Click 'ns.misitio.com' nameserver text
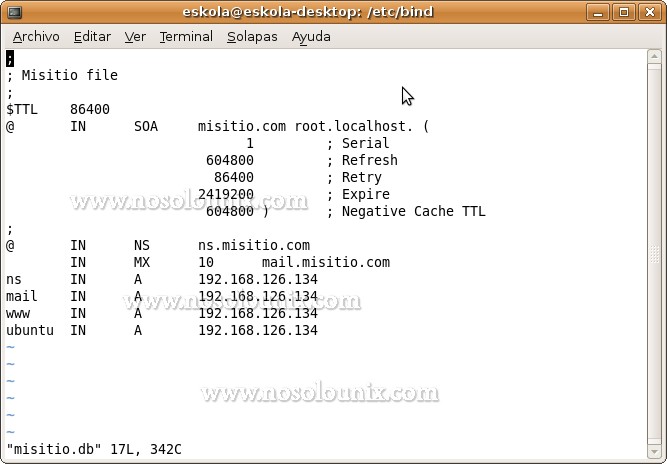 (254, 245)
